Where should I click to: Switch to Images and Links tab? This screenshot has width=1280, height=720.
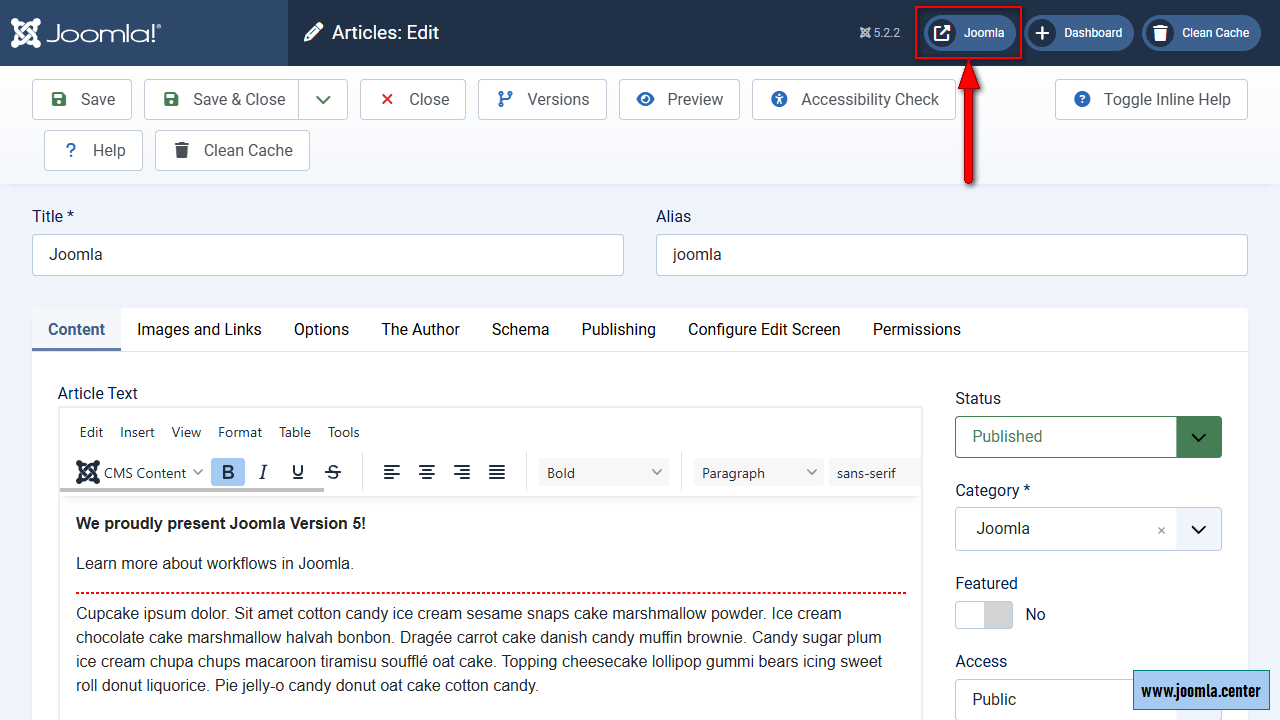point(199,329)
